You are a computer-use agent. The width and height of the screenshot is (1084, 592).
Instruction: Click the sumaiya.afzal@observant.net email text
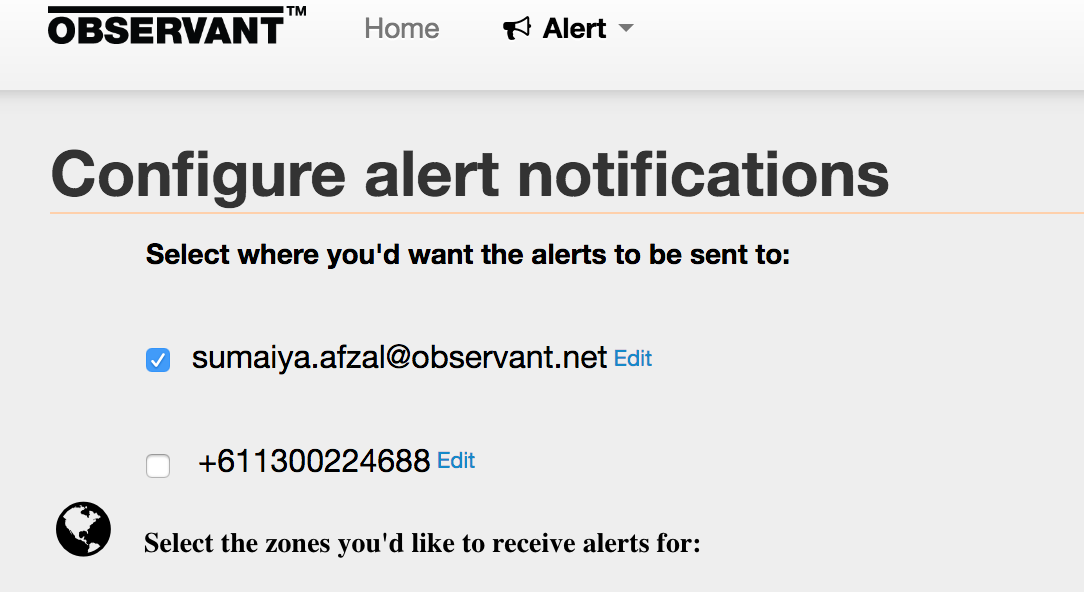click(x=399, y=358)
